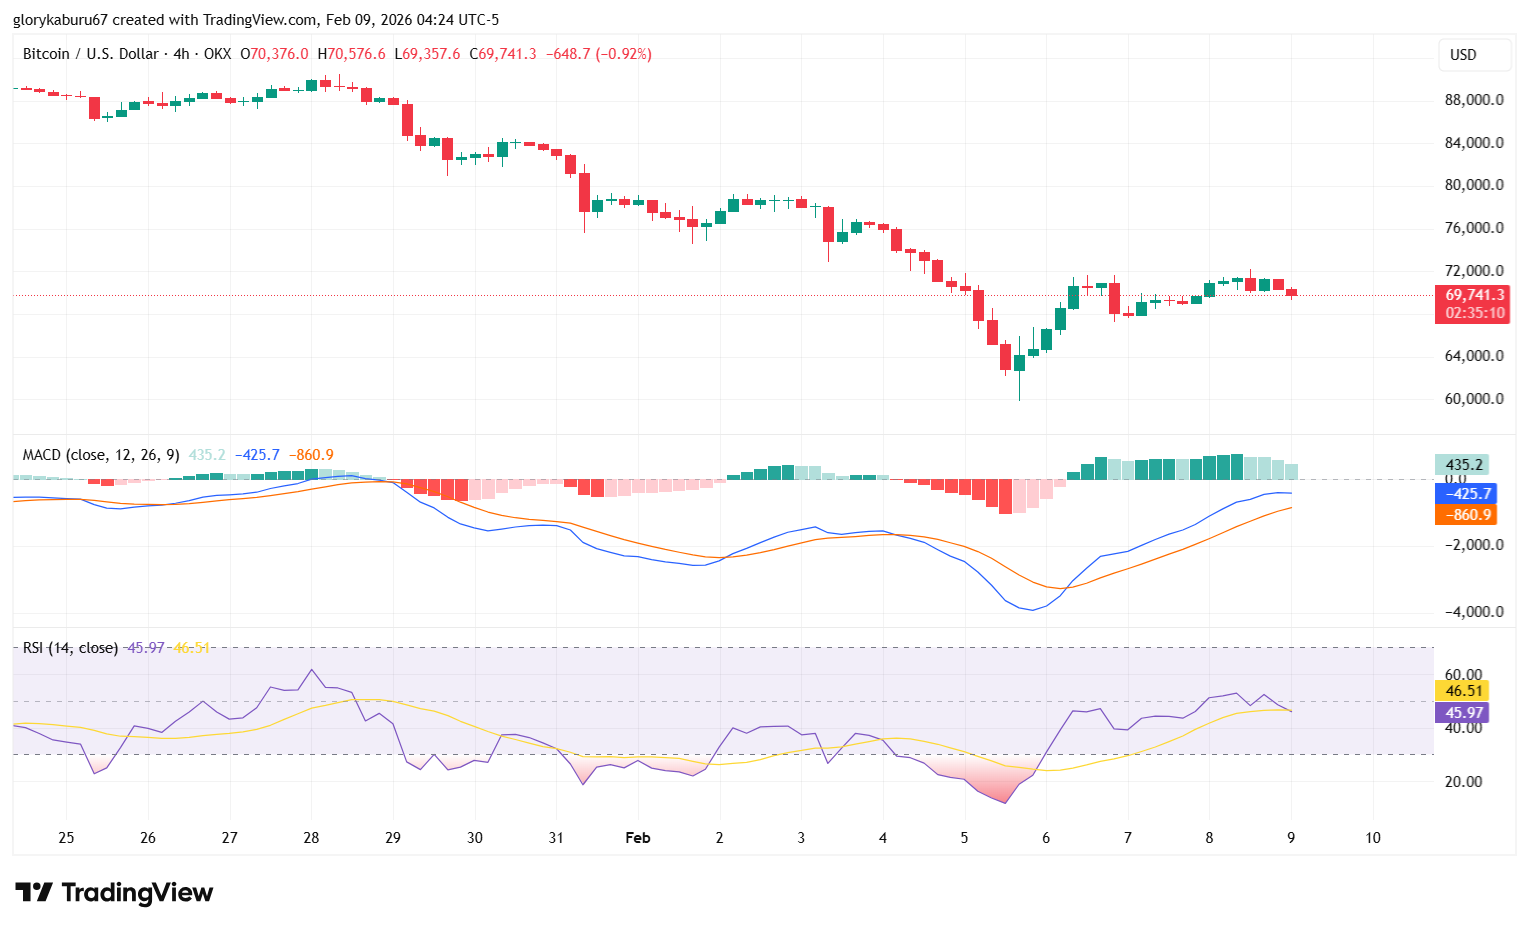Viewport: 1529px width, 930px height.
Task: Open the glorykaburu67 TradingView.com attribution text
Action: pyautogui.click(x=256, y=20)
